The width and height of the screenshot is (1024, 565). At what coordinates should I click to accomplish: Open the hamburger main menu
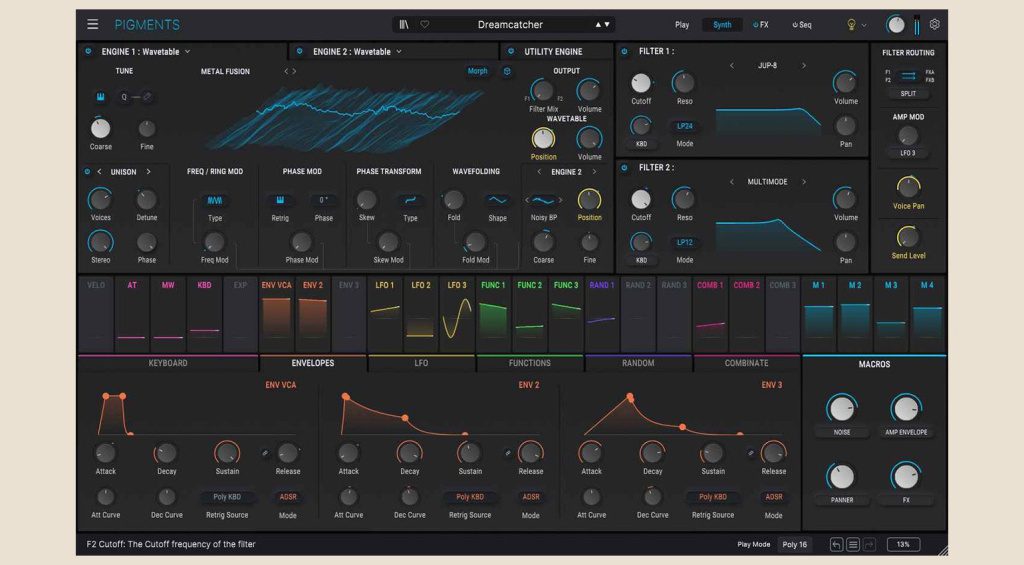tap(93, 24)
